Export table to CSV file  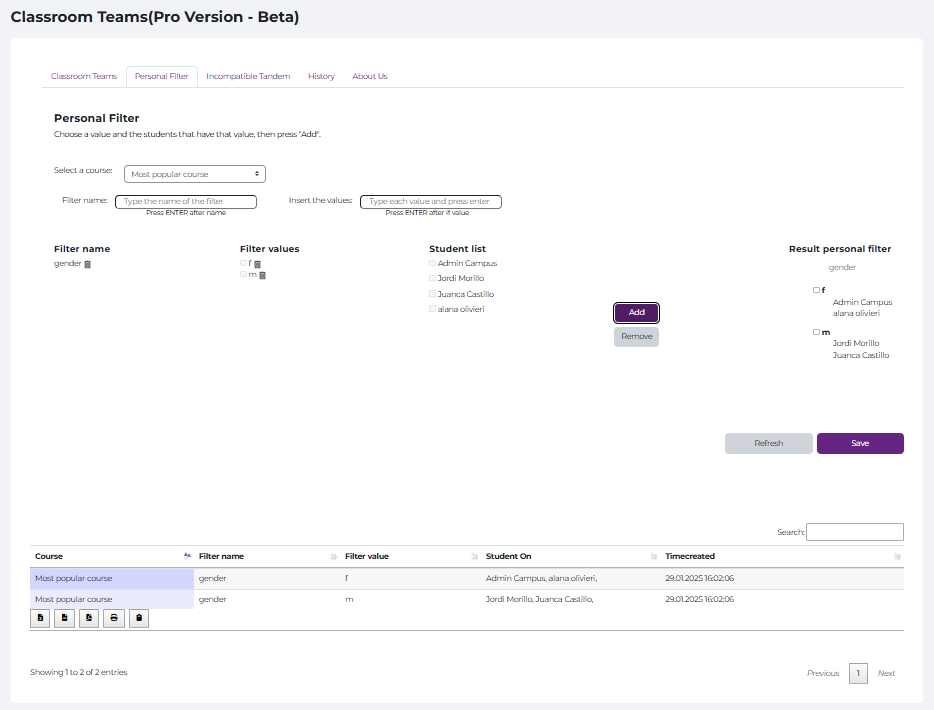[x=65, y=618]
